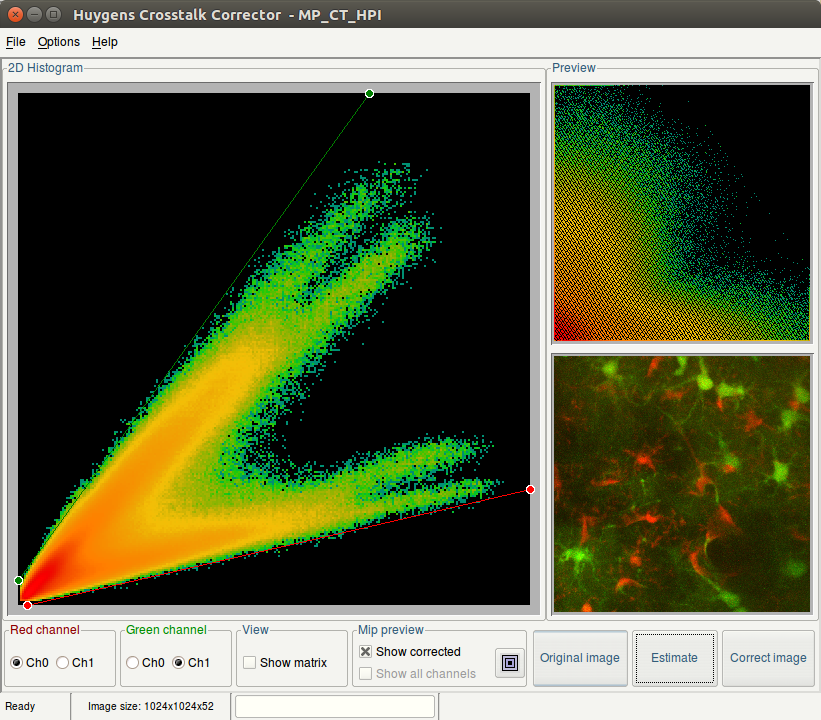Screen dimensions: 821x720
Task: Click the red handle at the histogram bottom-left
Action: (x=27, y=605)
